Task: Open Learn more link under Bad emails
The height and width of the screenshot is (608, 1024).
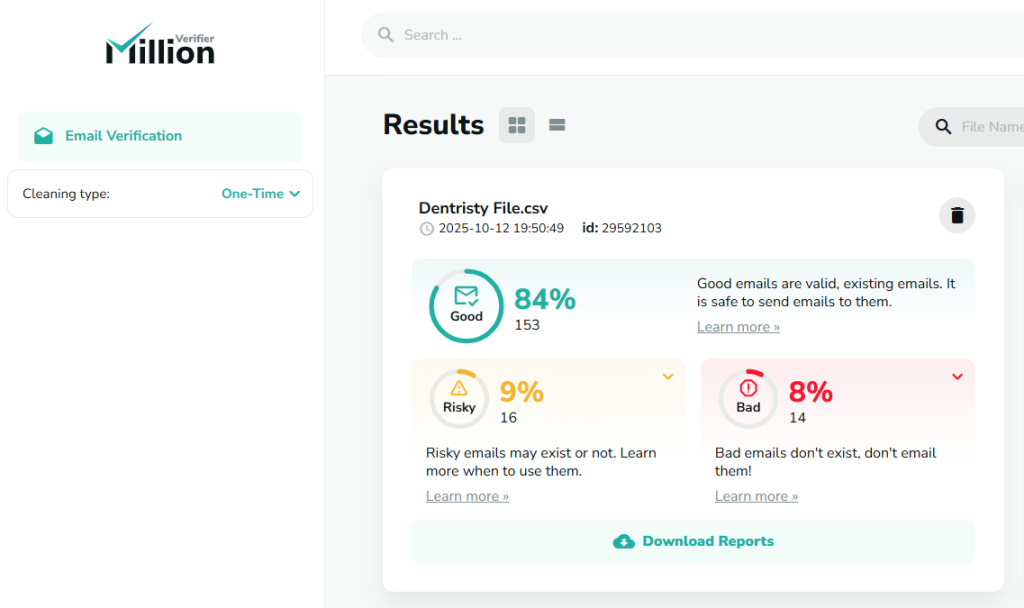Action: (756, 496)
